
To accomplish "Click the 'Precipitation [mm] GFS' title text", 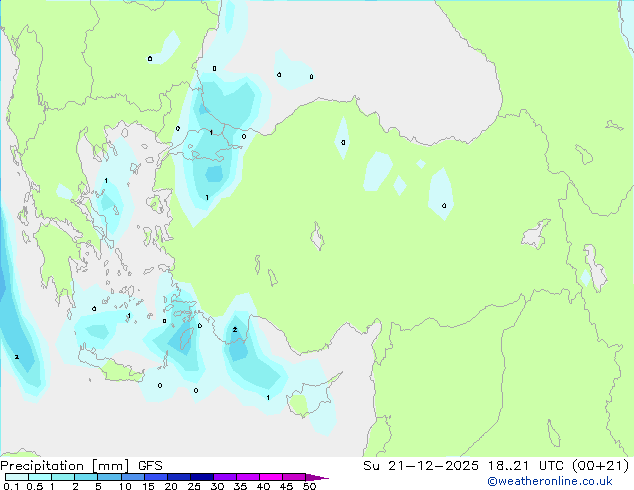I will click(81, 466).
